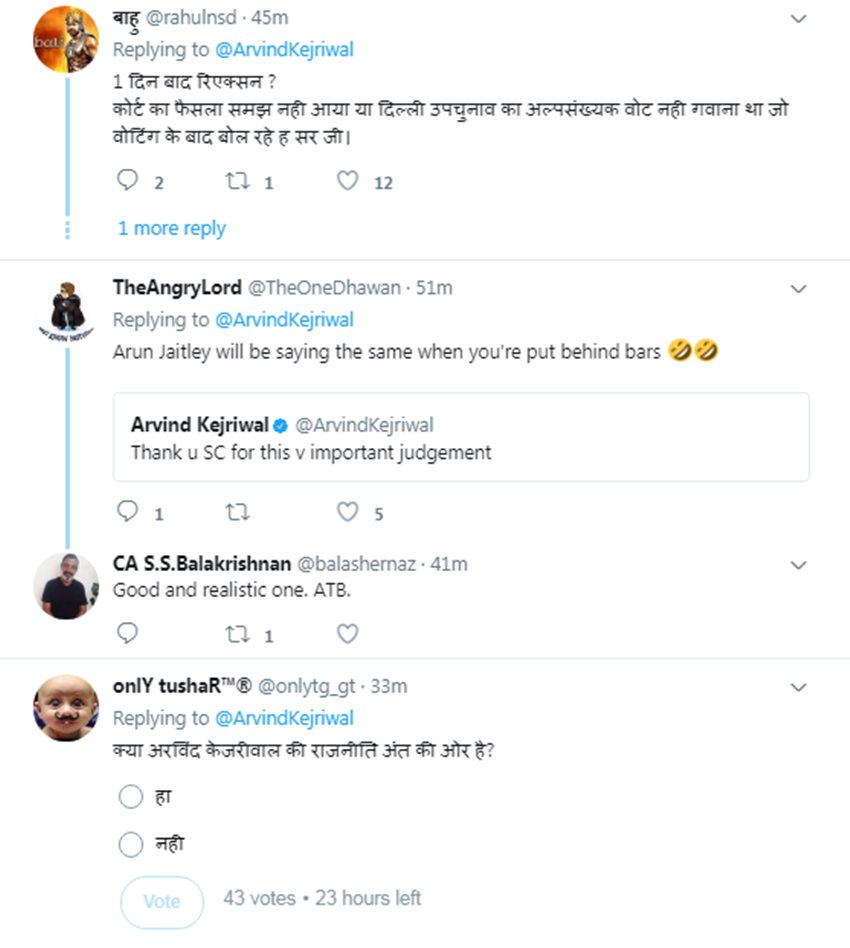Screen dimensions: 850x948
Task: Open quoted Arvind Kejriwal tweet card
Action: [461, 437]
